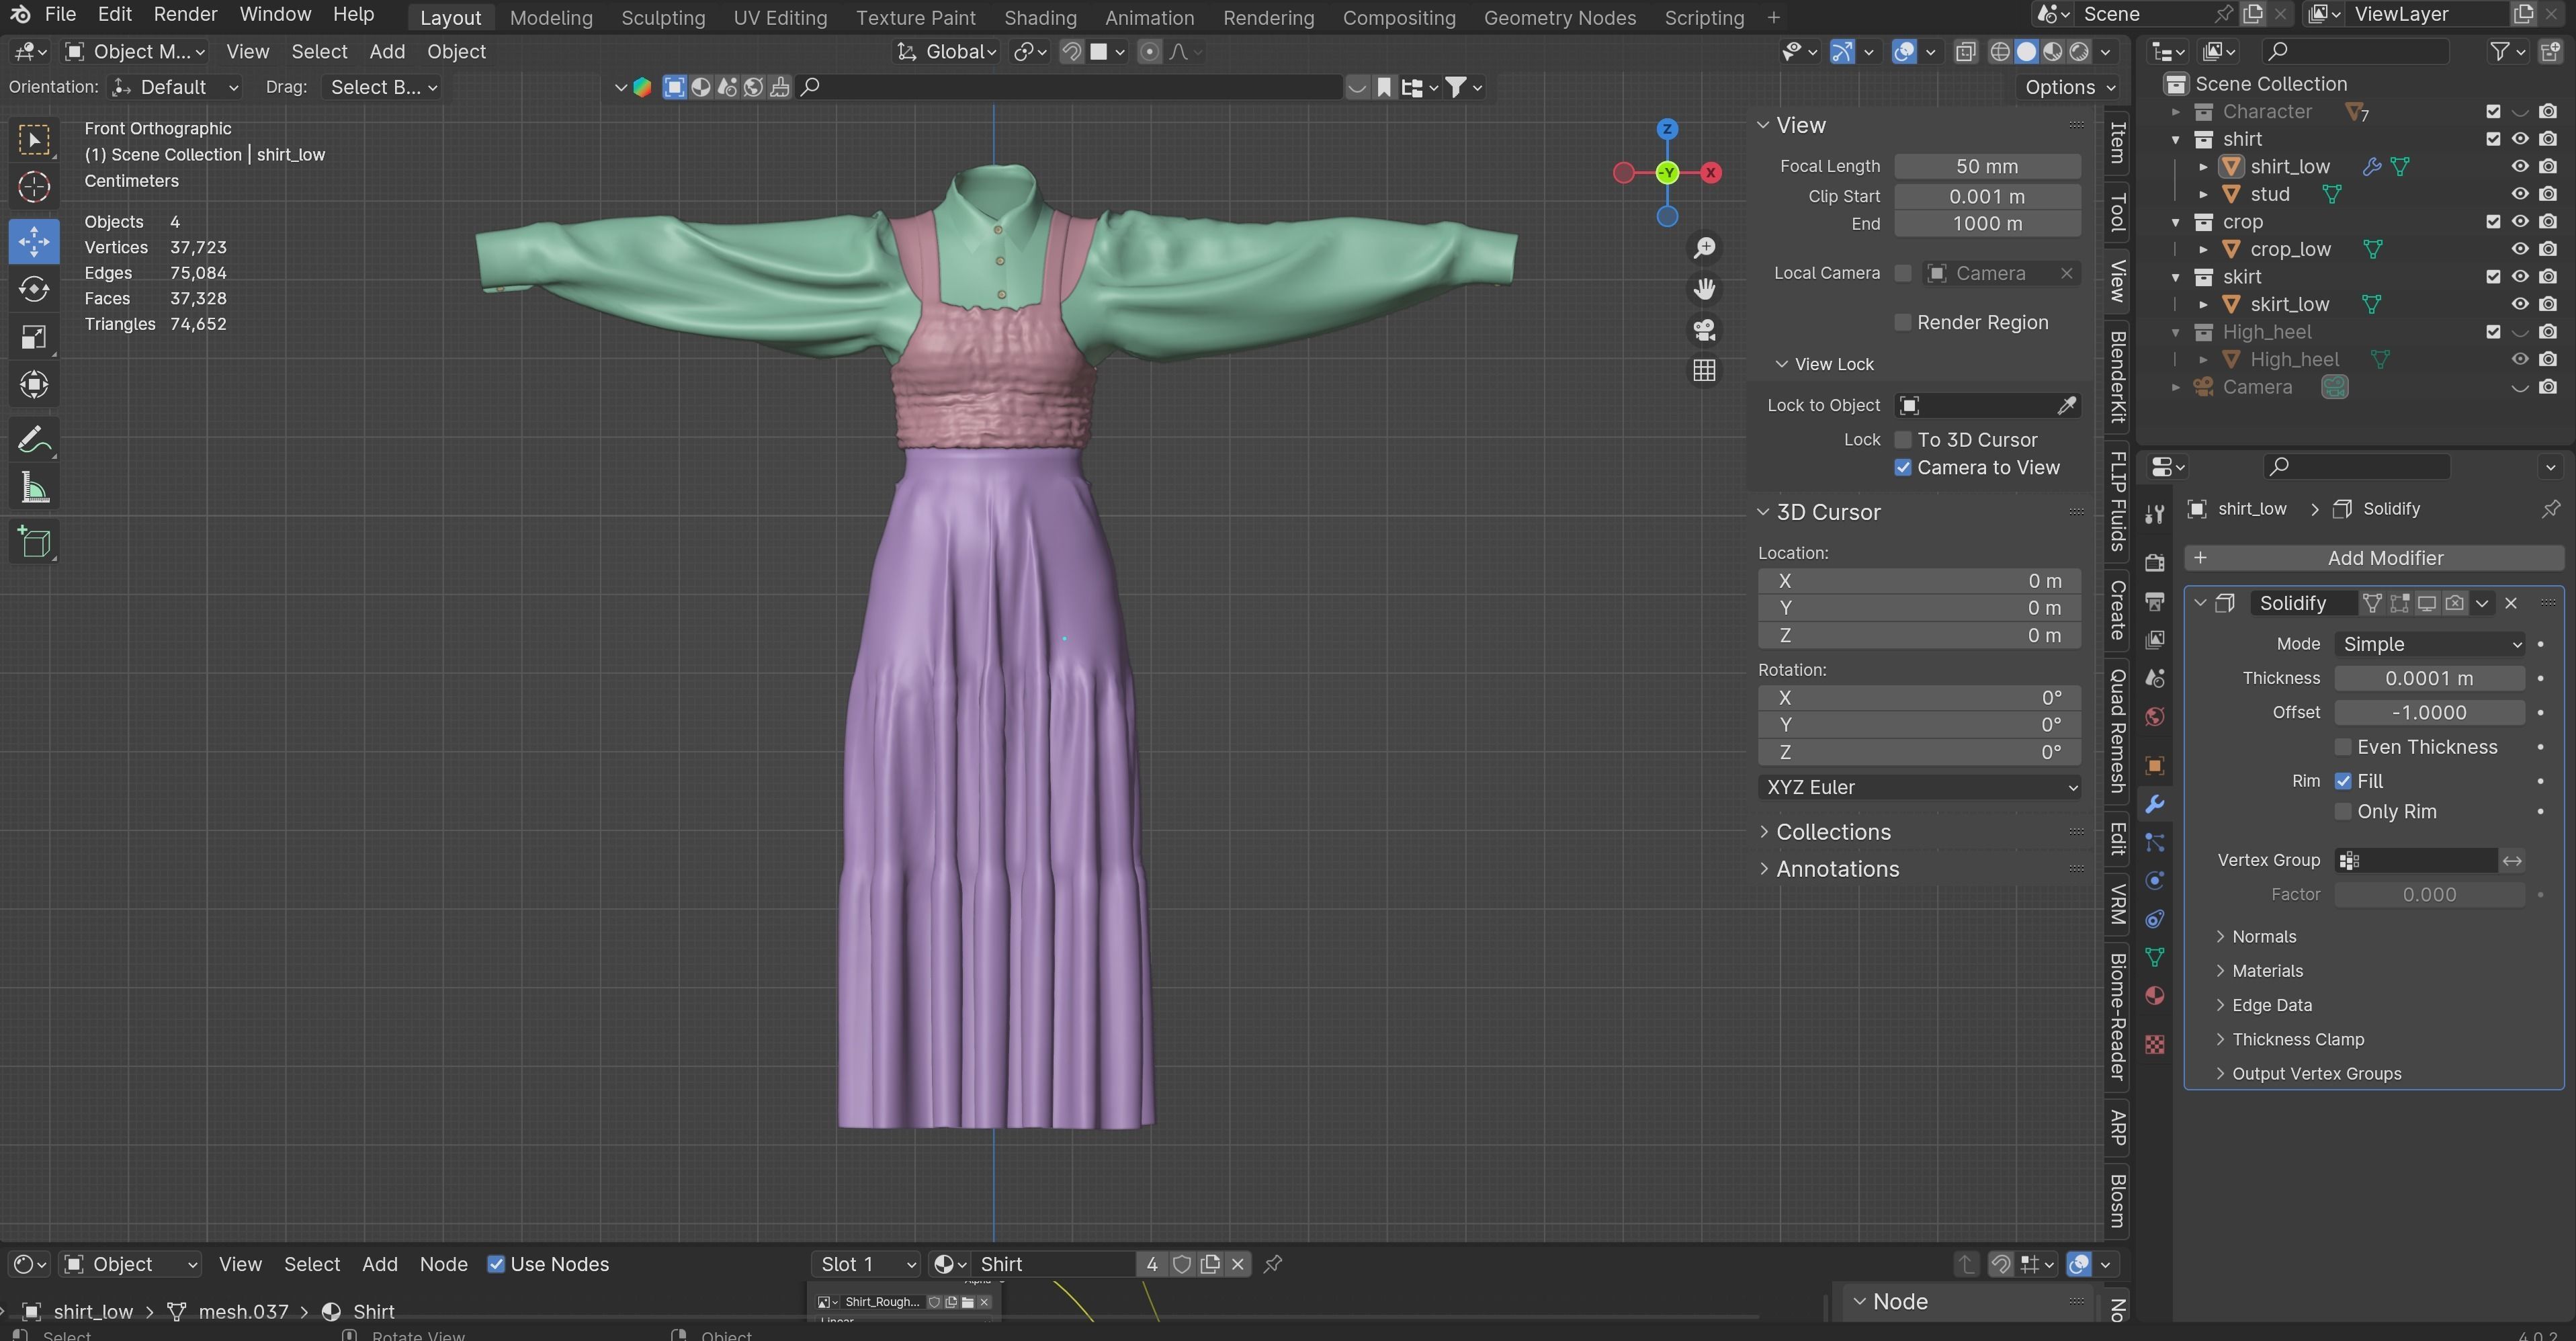Activate the Move tool
Image resolution: width=2576 pixels, height=1341 pixels.
pos(34,241)
